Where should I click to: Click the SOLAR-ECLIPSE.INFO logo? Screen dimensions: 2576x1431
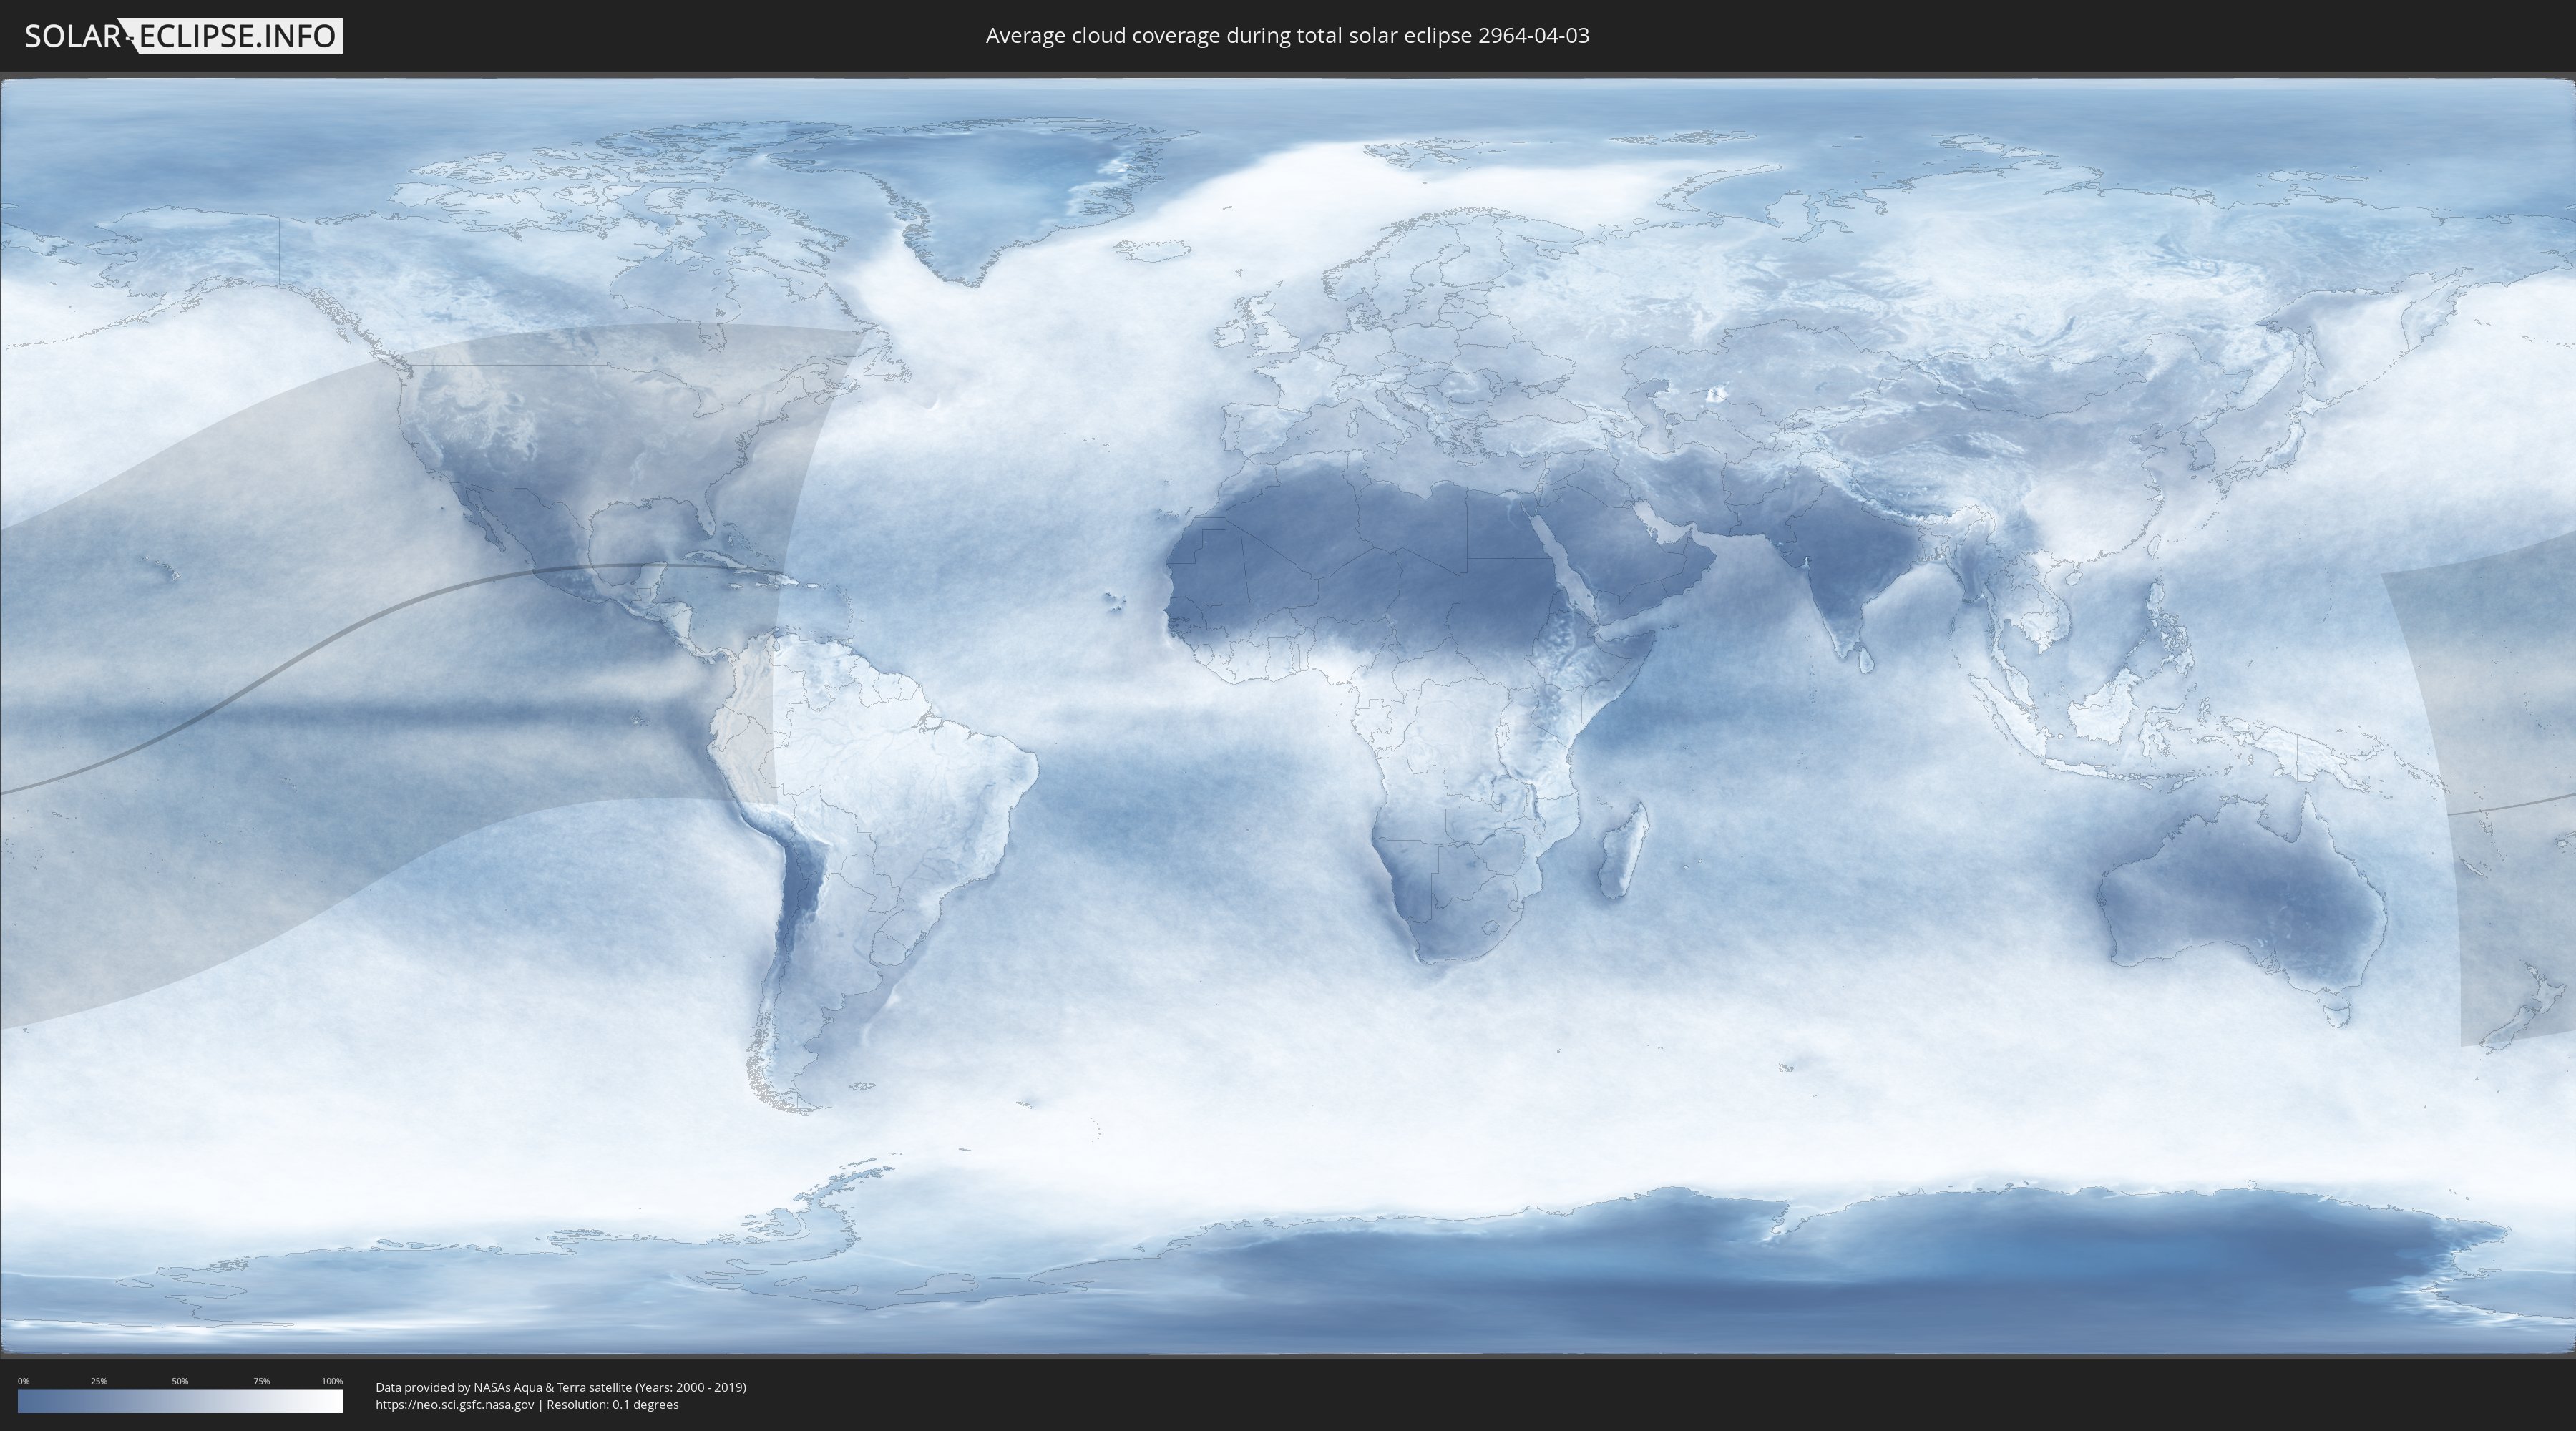point(182,36)
